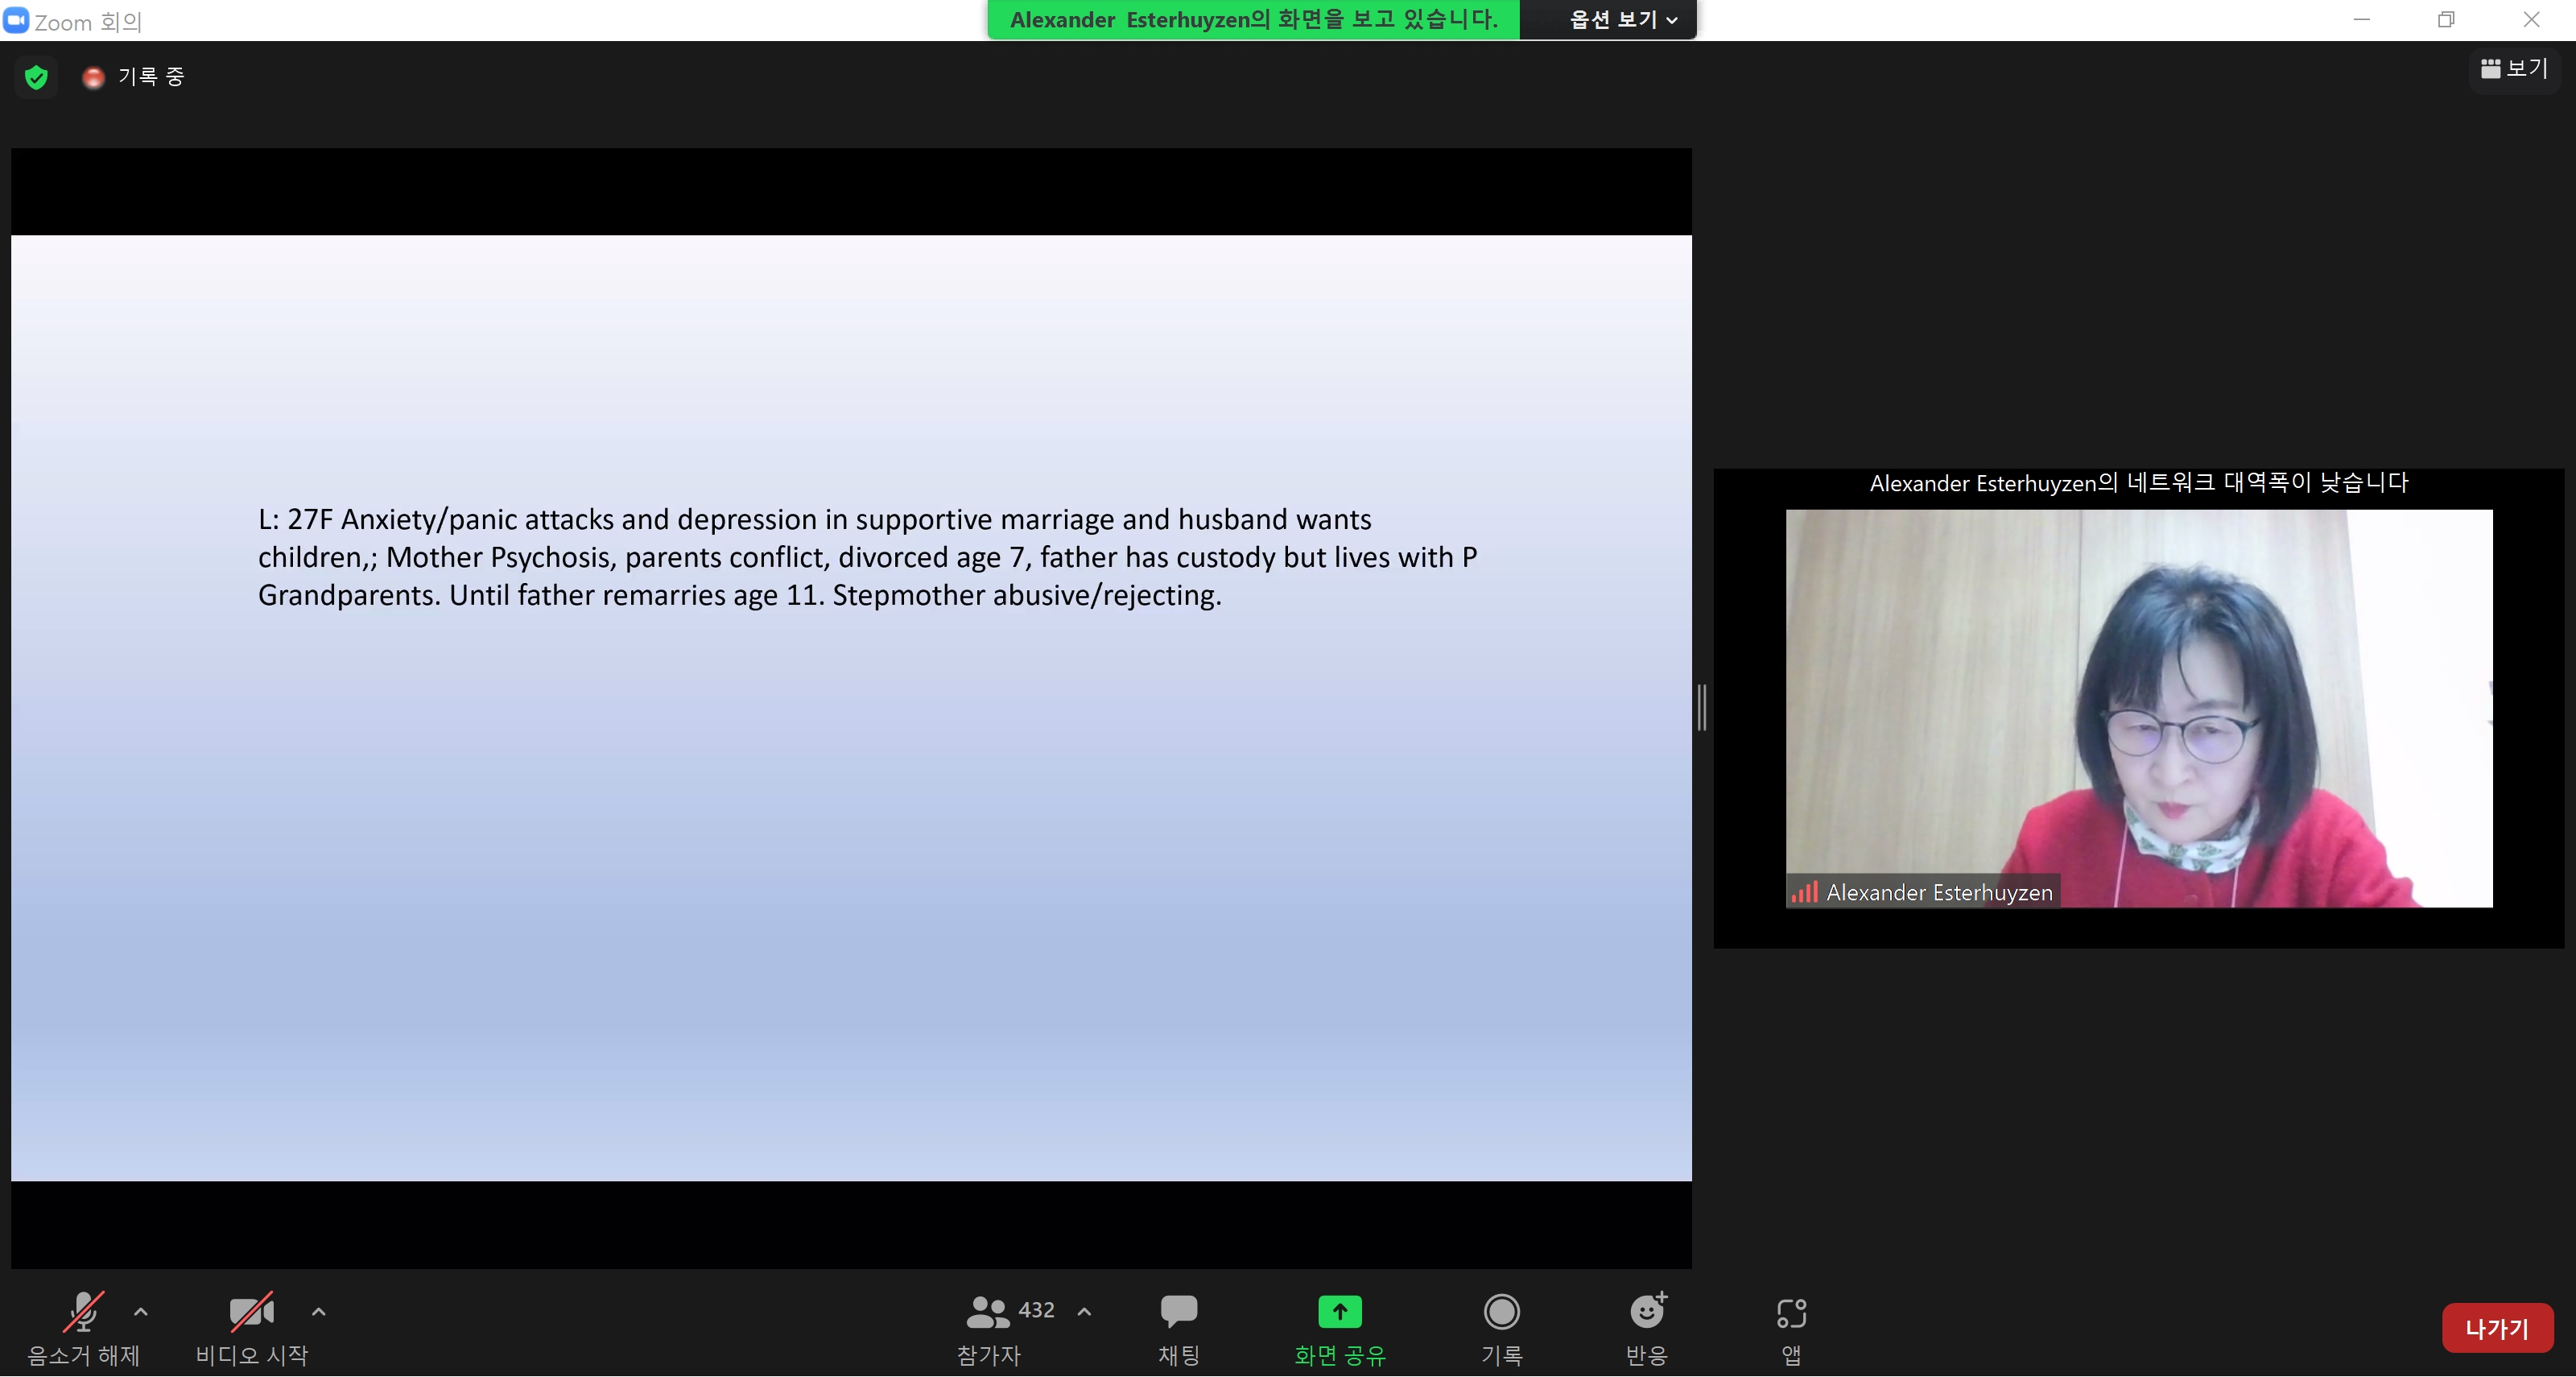Click the green screen-sharing notification banner
The height and width of the screenshot is (1377, 2576).
coord(1254,20)
